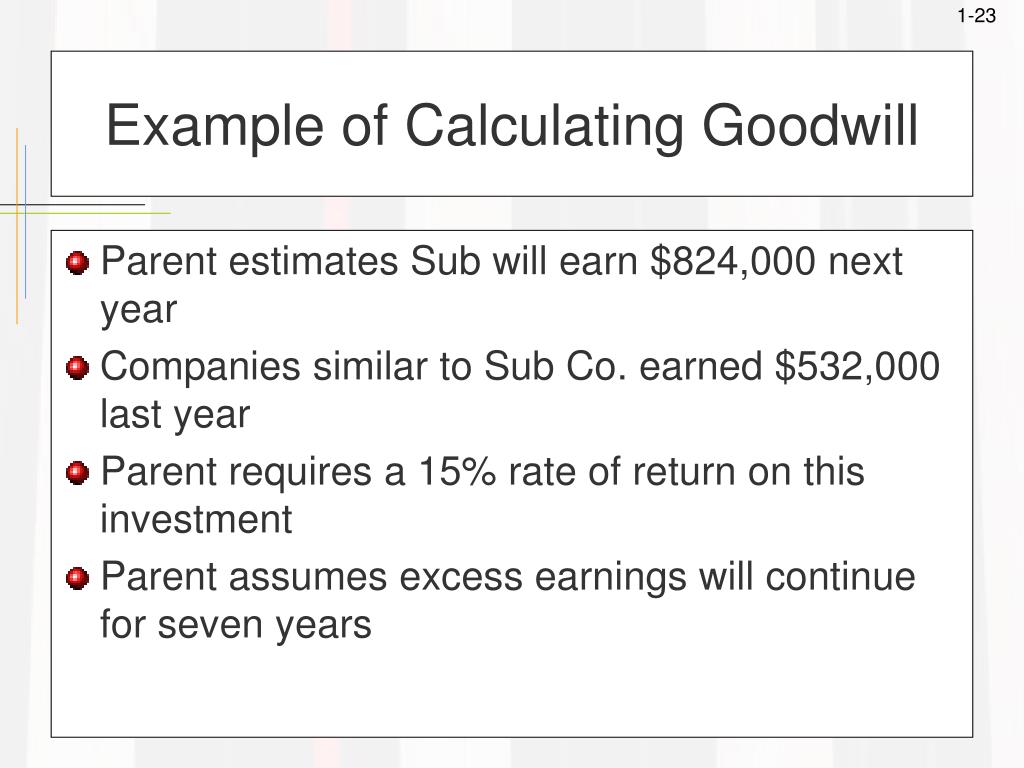Click the red bullet before 'Parent estimates'

point(78,263)
